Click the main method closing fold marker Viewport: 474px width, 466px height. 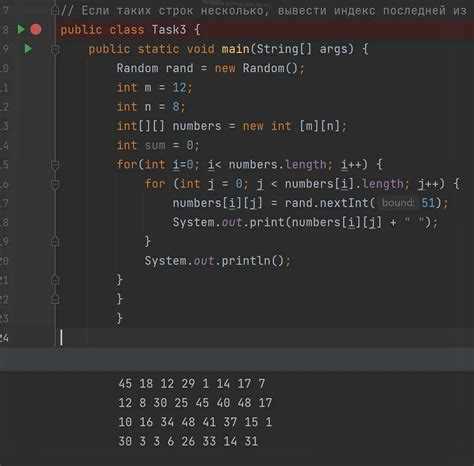(55, 299)
